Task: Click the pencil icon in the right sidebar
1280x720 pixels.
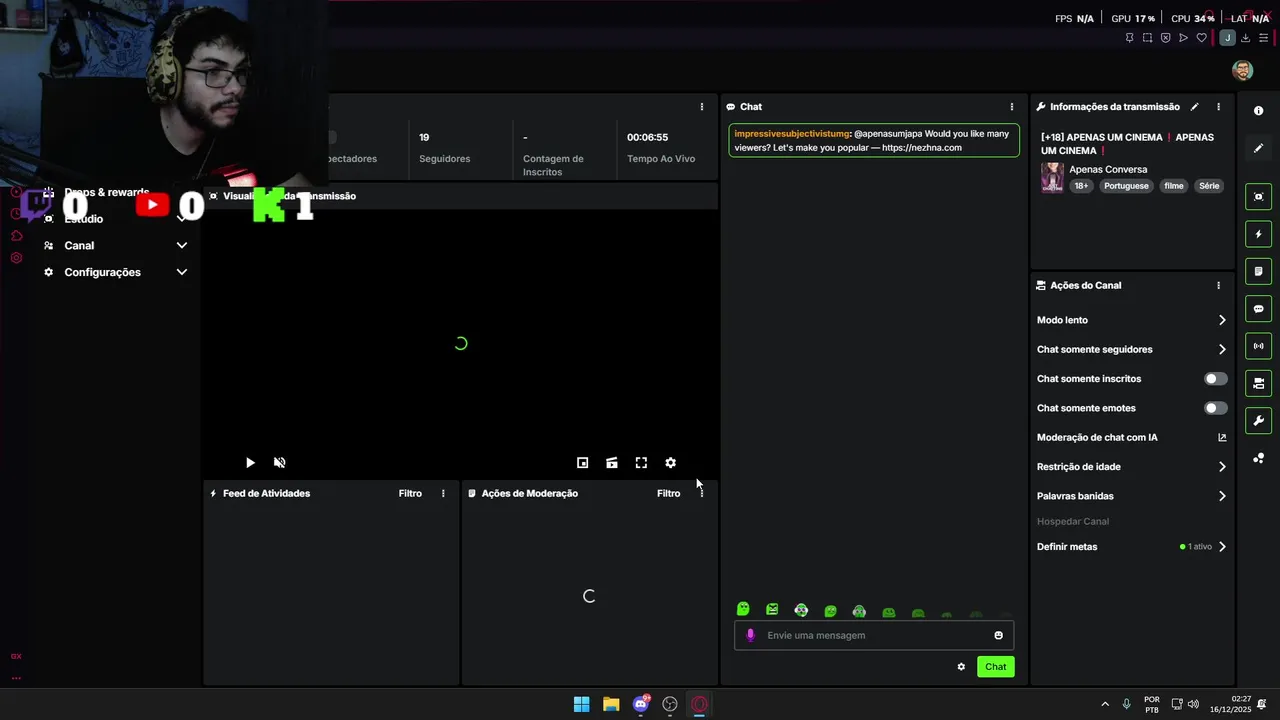Action: click(x=1259, y=148)
